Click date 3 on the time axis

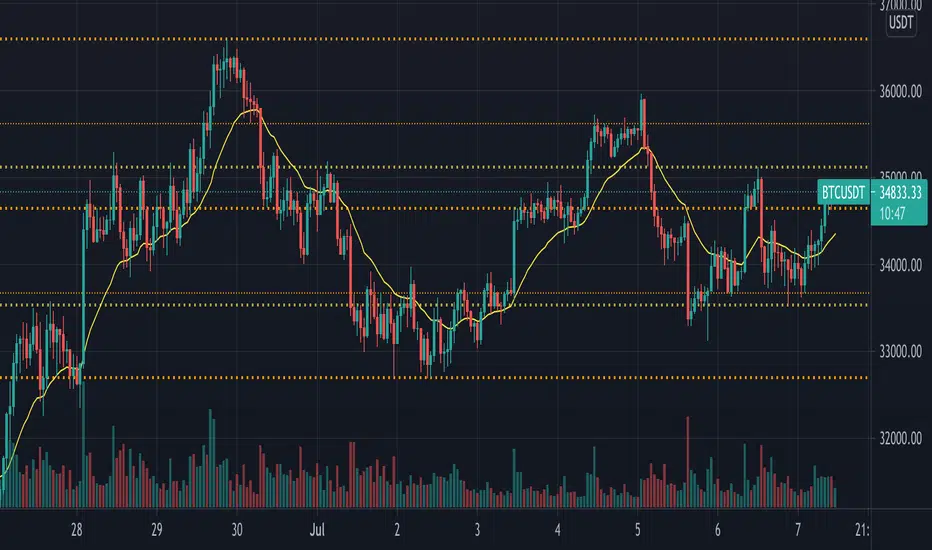tap(478, 528)
